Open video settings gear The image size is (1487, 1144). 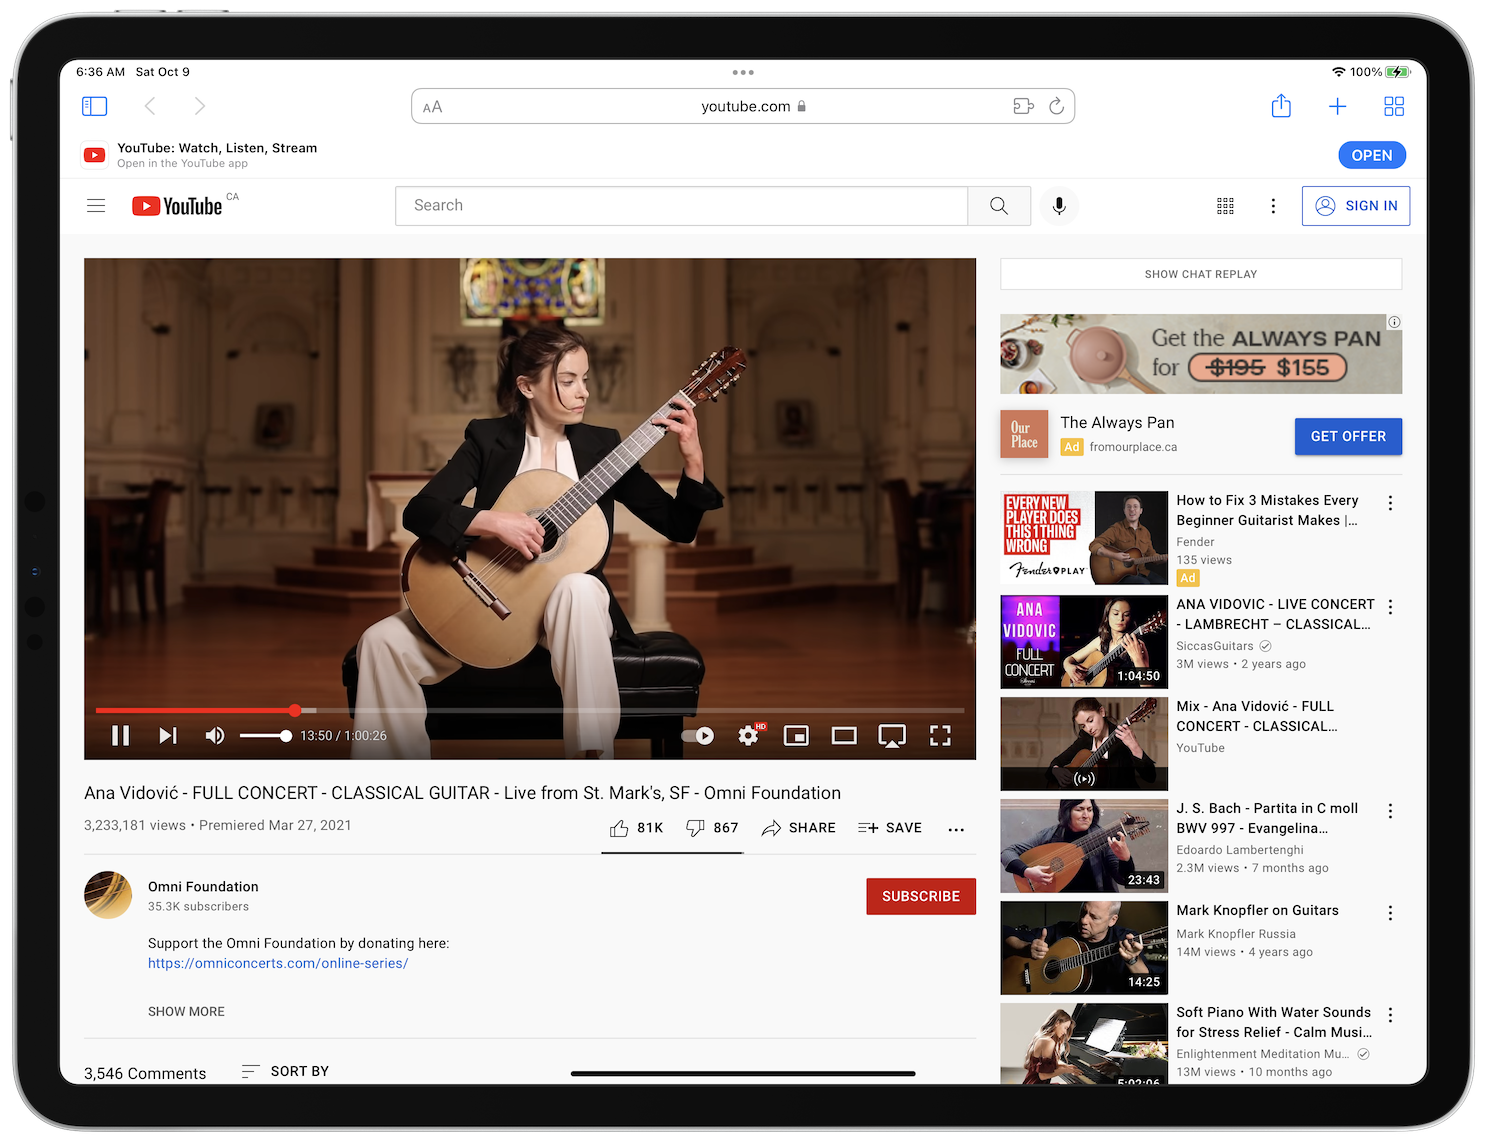[748, 736]
